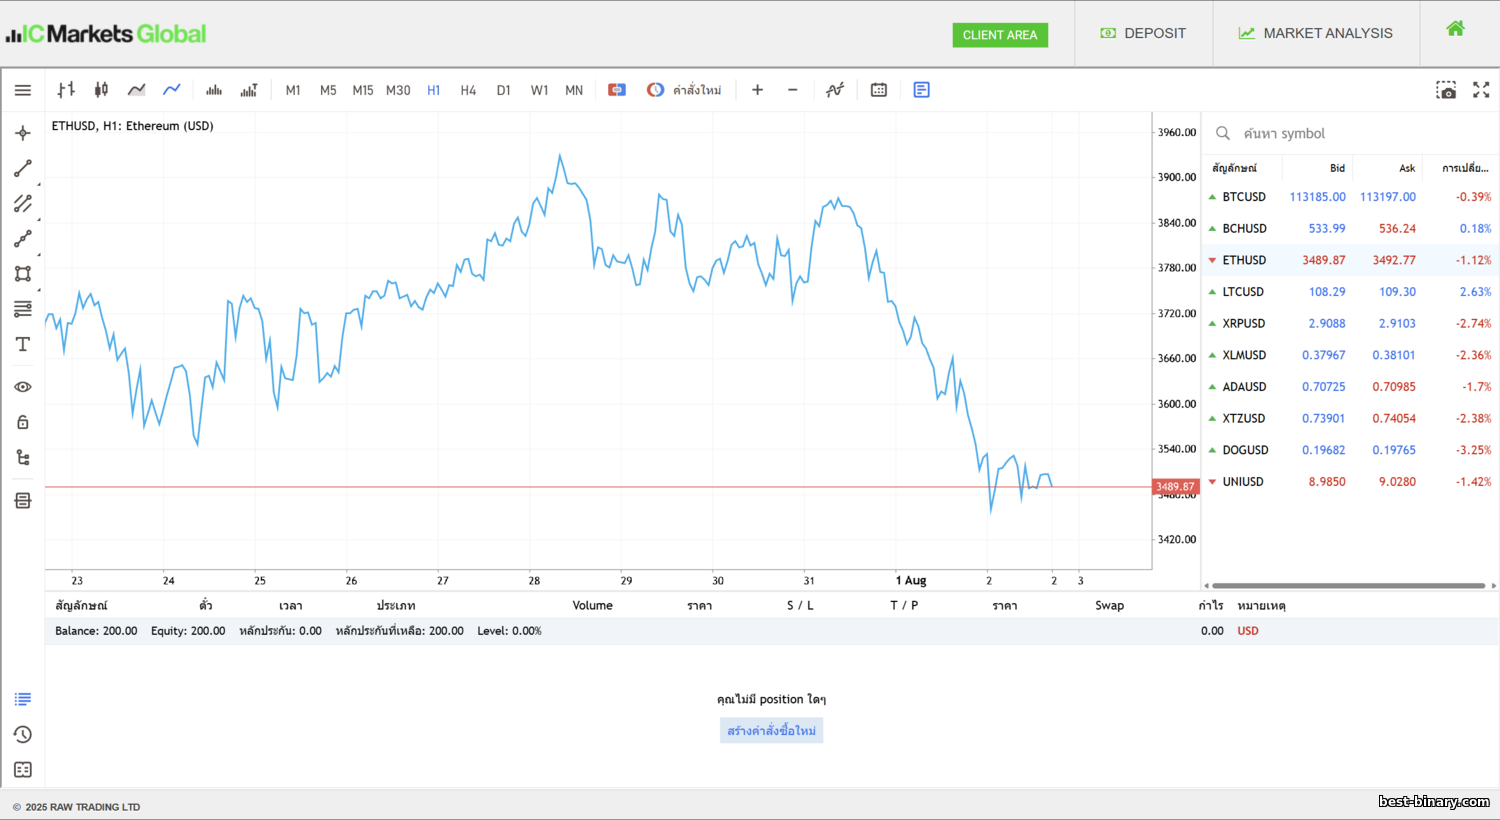The height and width of the screenshot is (820, 1500).
Task: Expand the shapes drawing tool group
Action: pos(23,273)
